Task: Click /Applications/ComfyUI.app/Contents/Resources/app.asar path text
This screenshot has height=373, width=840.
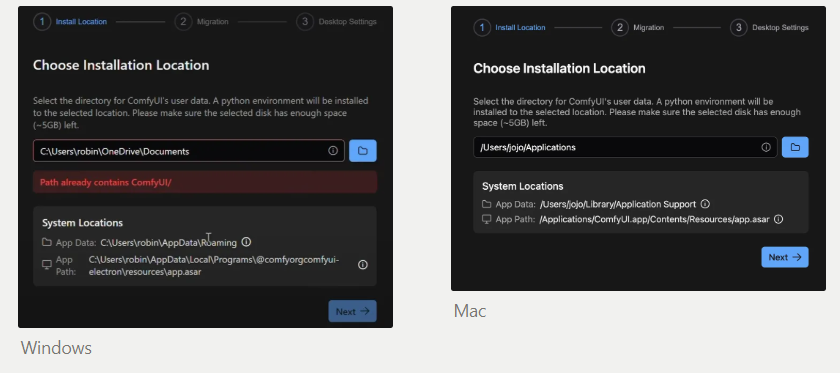Action: coord(654,219)
